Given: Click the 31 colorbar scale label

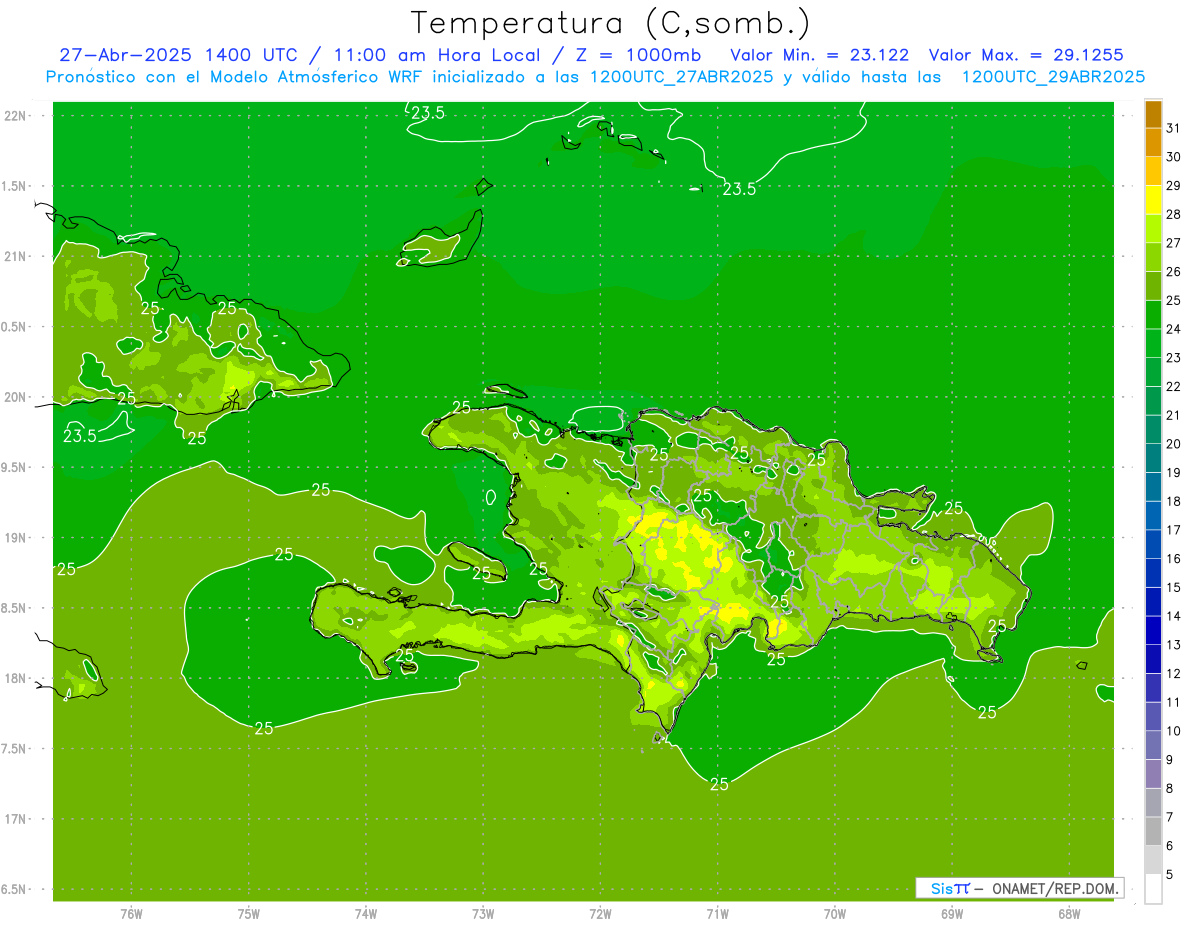Looking at the screenshot, I should 1174,128.
